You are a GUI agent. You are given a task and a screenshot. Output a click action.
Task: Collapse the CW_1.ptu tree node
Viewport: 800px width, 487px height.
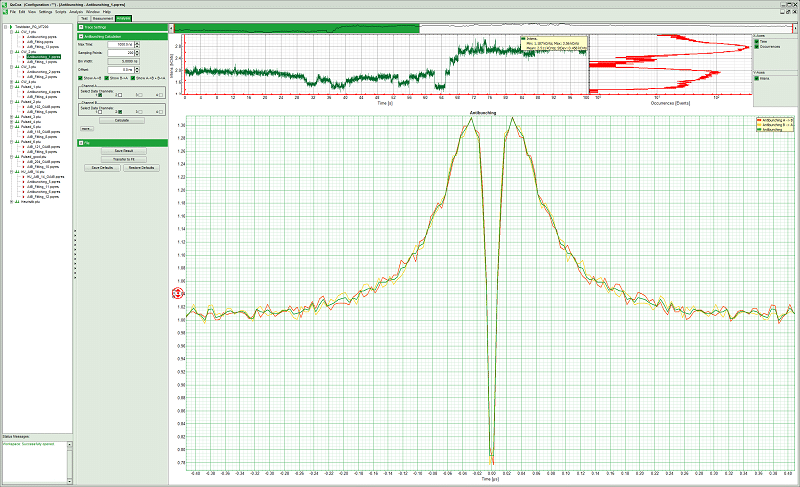coord(11,31)
